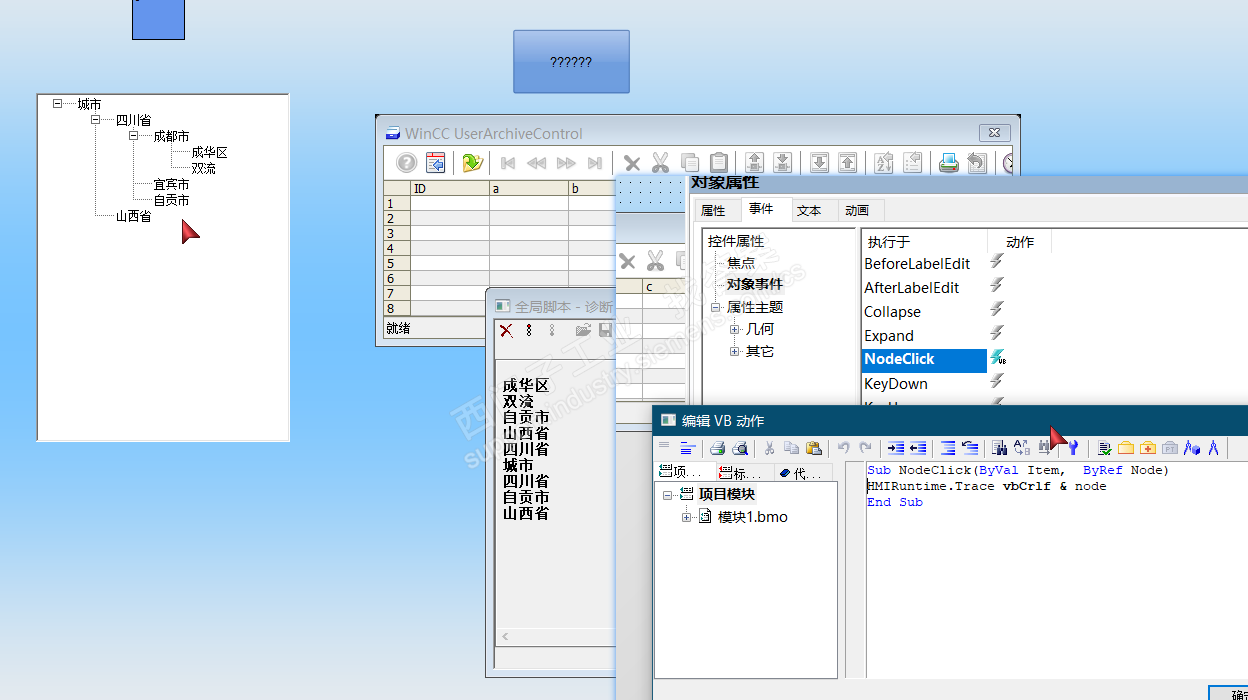Clear diagnostics output with red X icon
Viewport: 1248px width, 700px height.
tap(507, 330)
